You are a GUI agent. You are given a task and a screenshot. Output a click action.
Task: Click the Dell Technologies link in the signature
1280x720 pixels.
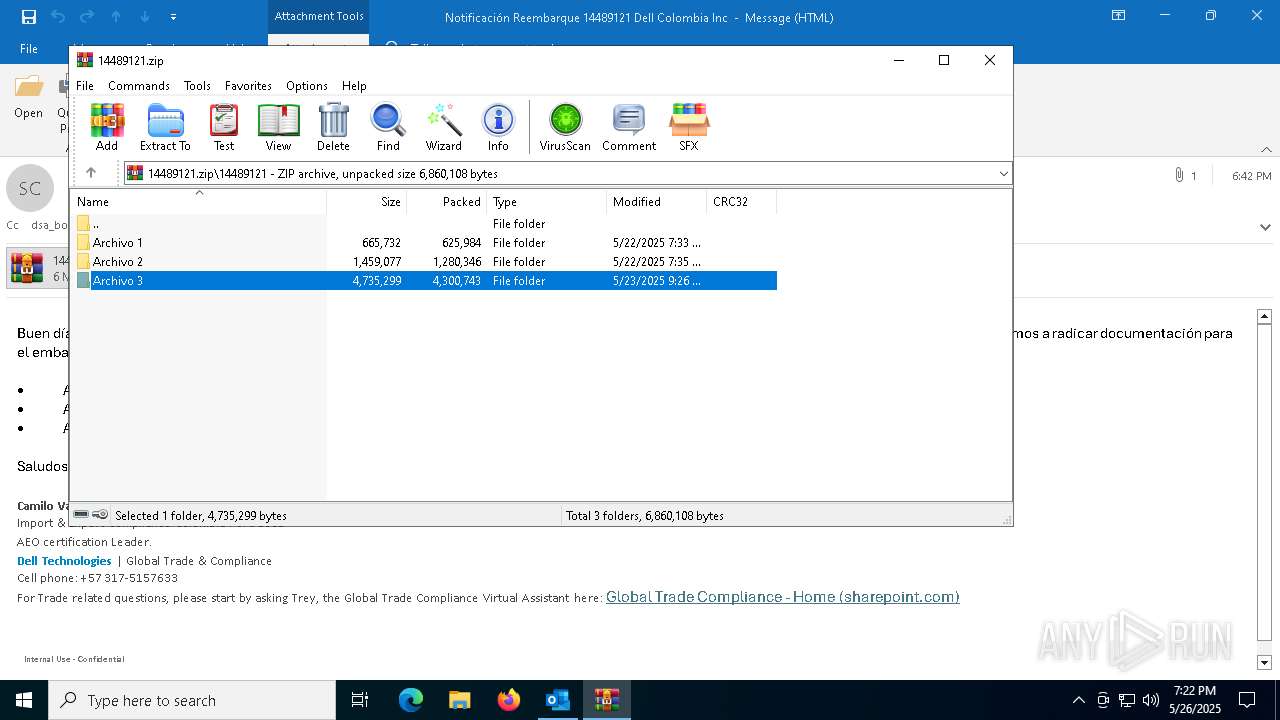[64, 561]
